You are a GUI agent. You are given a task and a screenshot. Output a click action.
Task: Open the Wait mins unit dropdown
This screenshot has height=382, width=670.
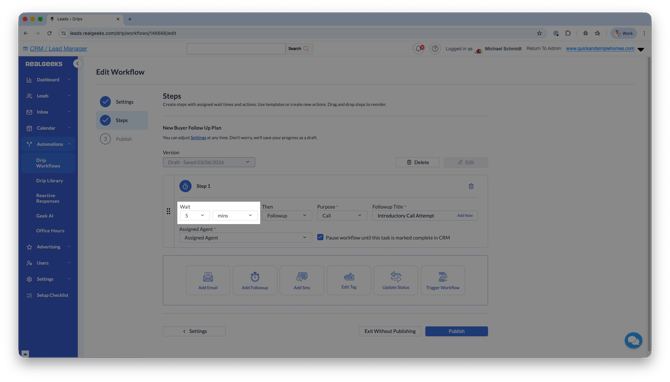click(x=235, y=216)
